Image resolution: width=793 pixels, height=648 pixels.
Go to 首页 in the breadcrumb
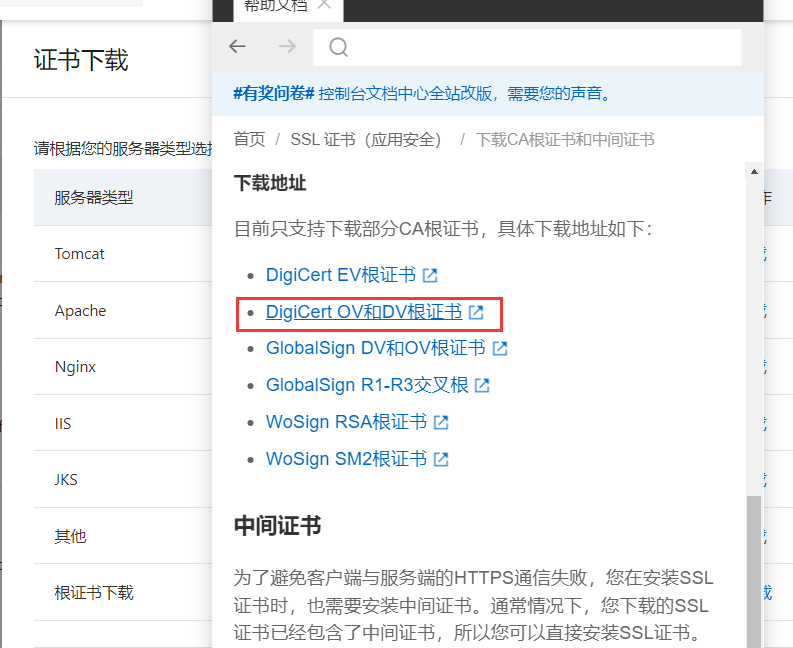(249, 139)
